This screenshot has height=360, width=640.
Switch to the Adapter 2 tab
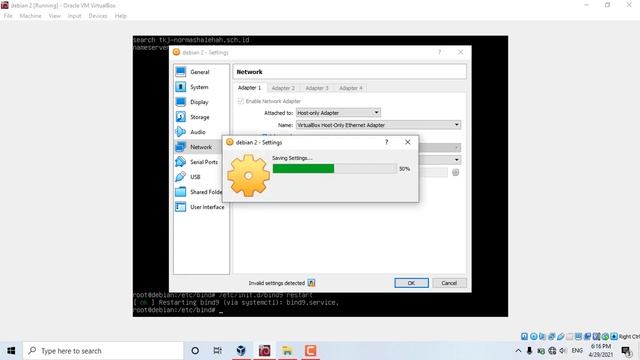283,88
